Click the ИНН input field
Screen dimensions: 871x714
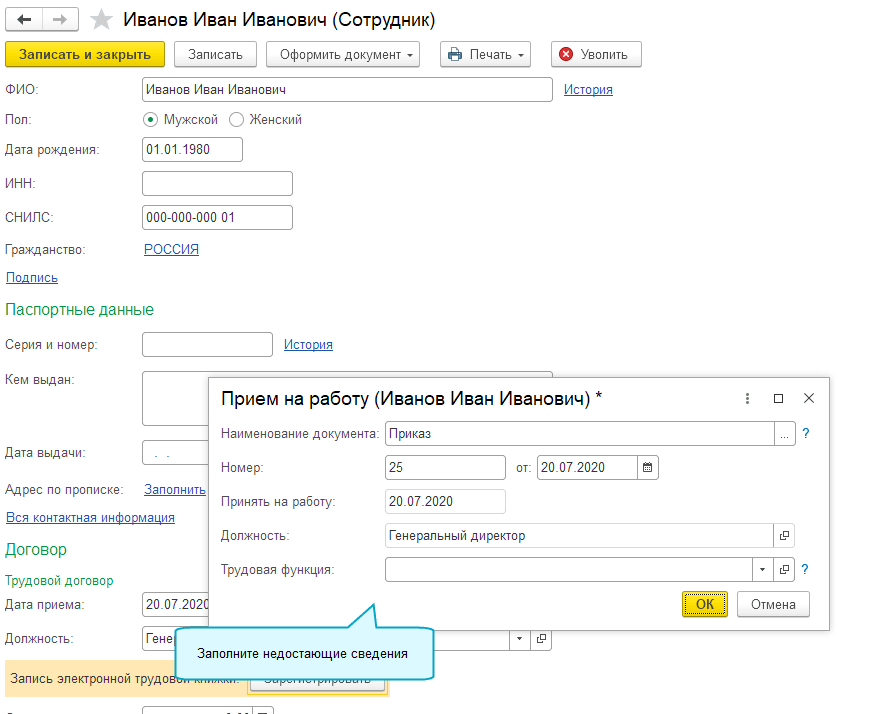[217, 183]
